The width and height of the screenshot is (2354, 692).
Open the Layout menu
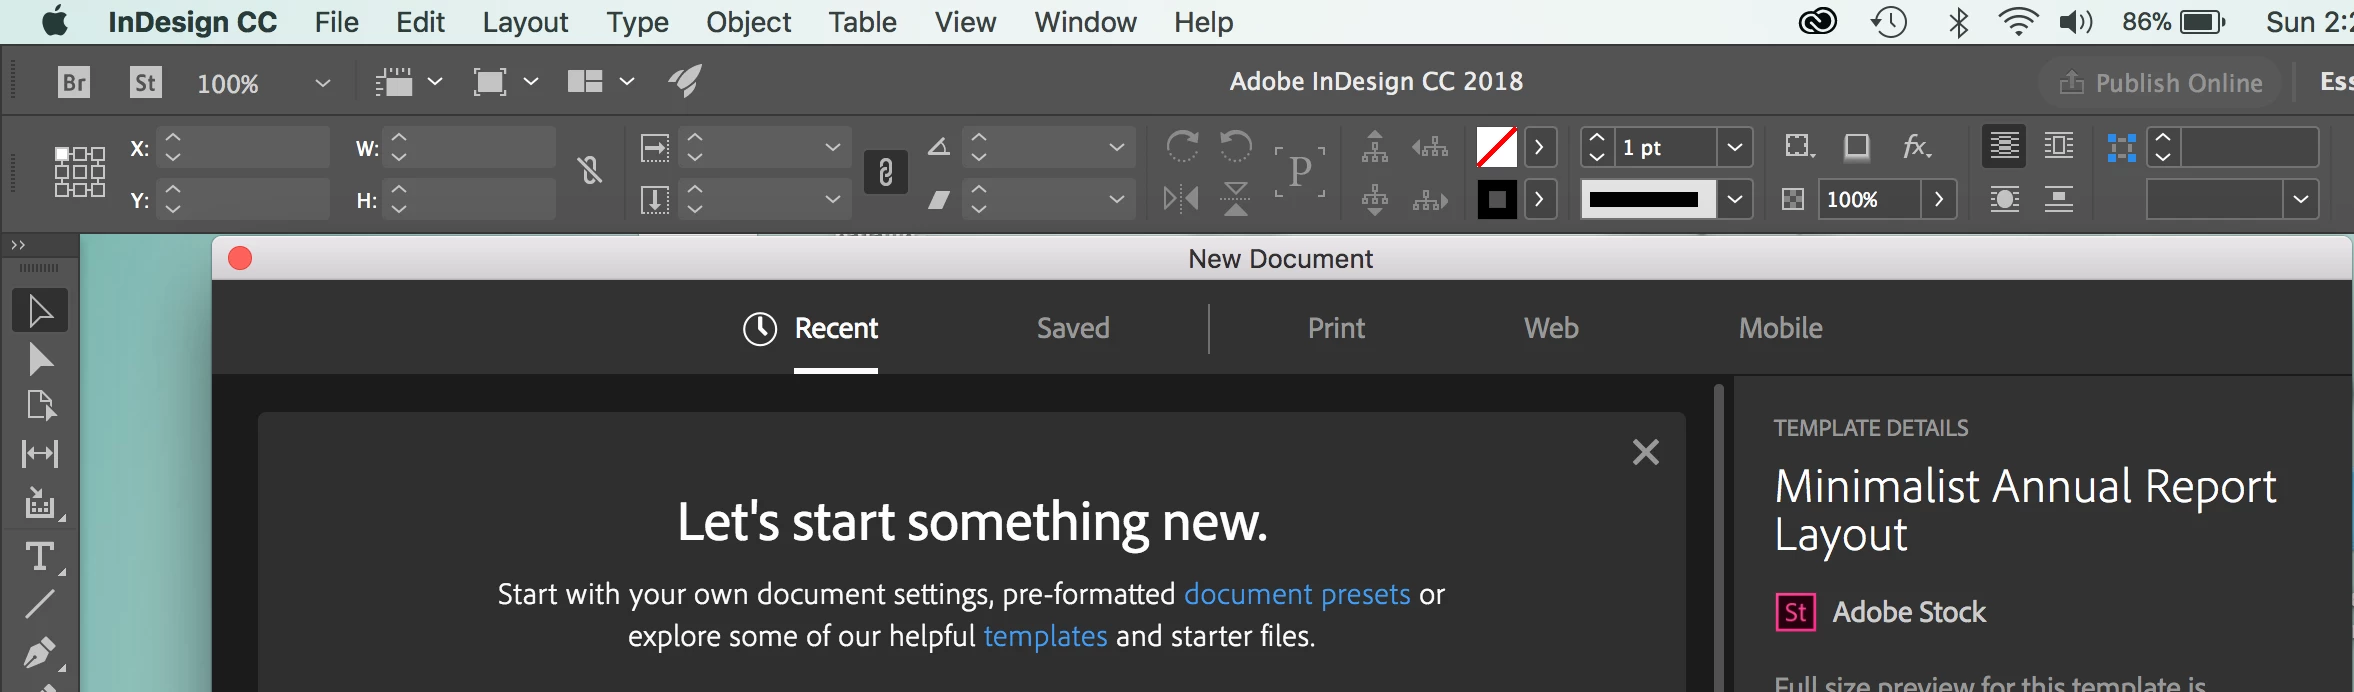click(525, 22)
